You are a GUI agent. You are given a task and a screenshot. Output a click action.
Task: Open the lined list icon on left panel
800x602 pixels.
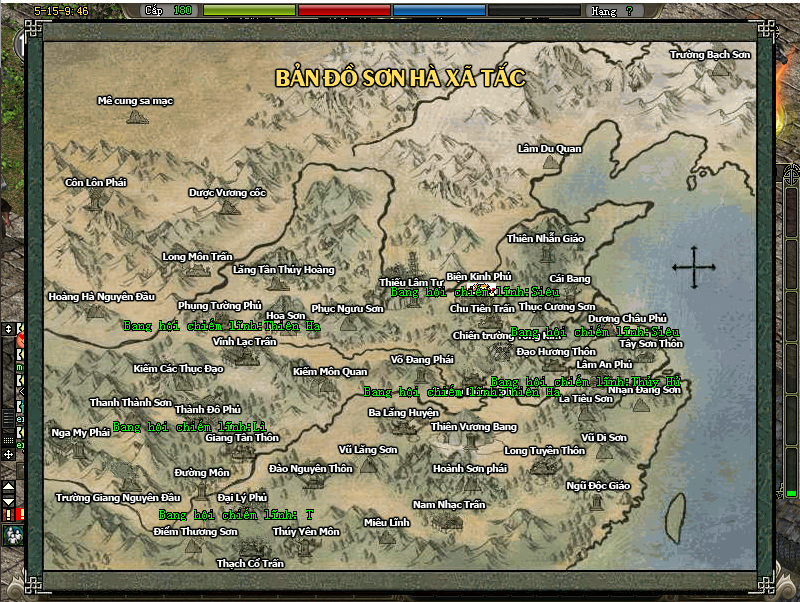(x=8, y=418)
